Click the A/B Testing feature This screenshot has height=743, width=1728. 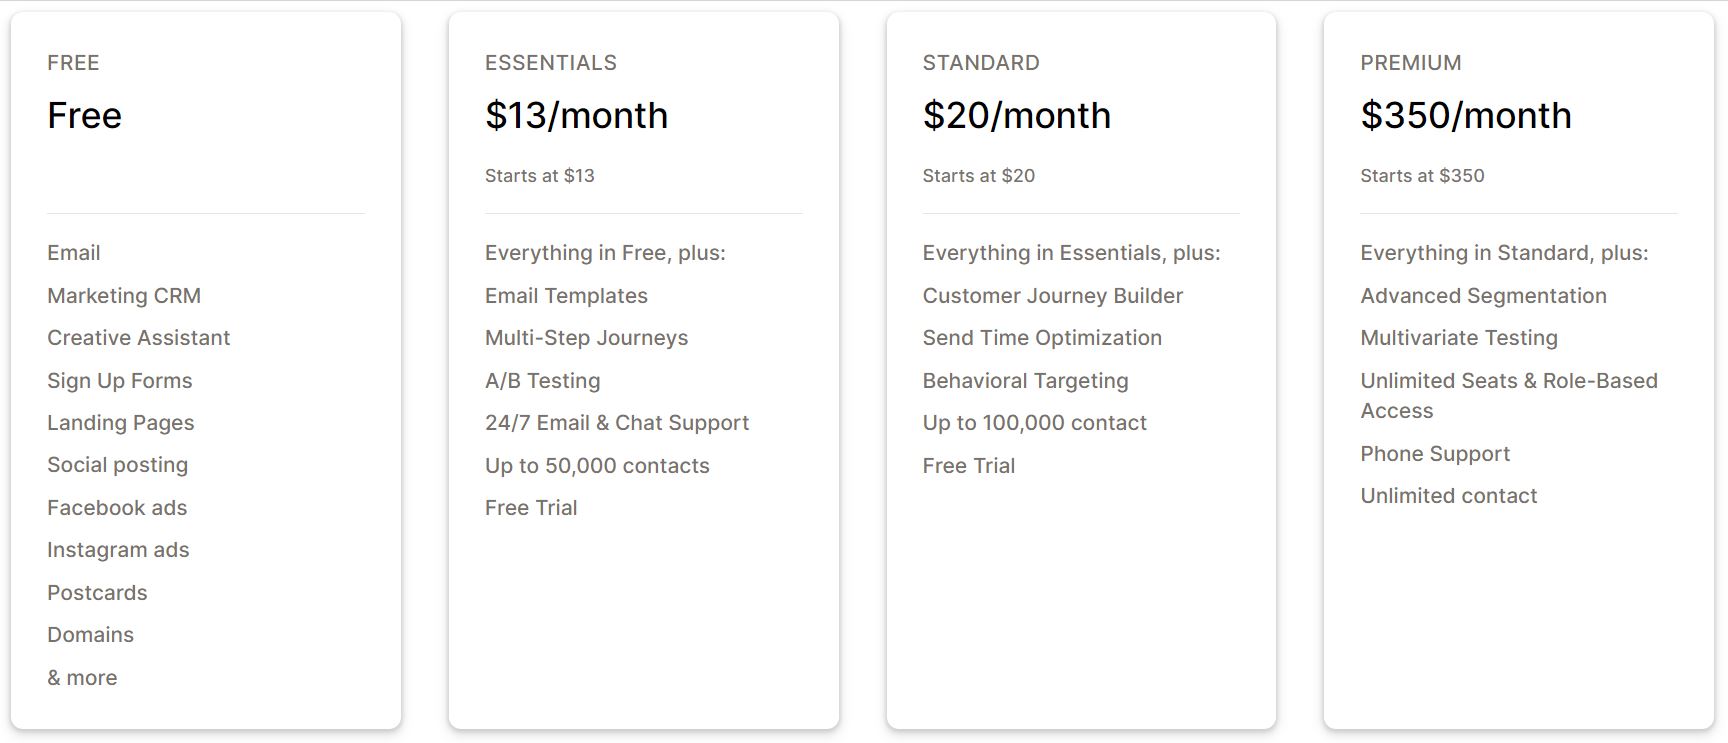542,381
